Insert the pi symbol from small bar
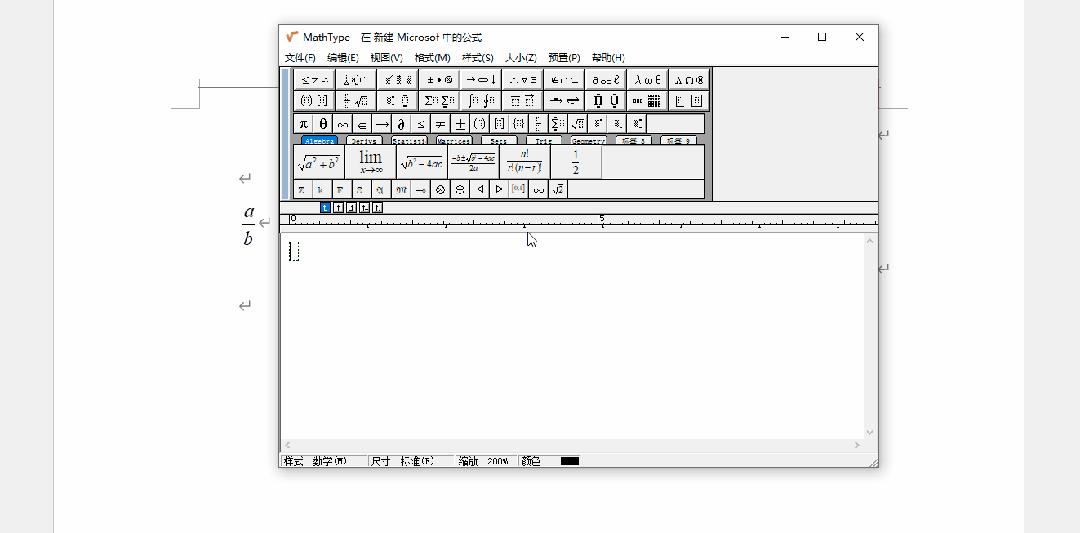This screenshot has width=1080, height=533. click(304, 124)
